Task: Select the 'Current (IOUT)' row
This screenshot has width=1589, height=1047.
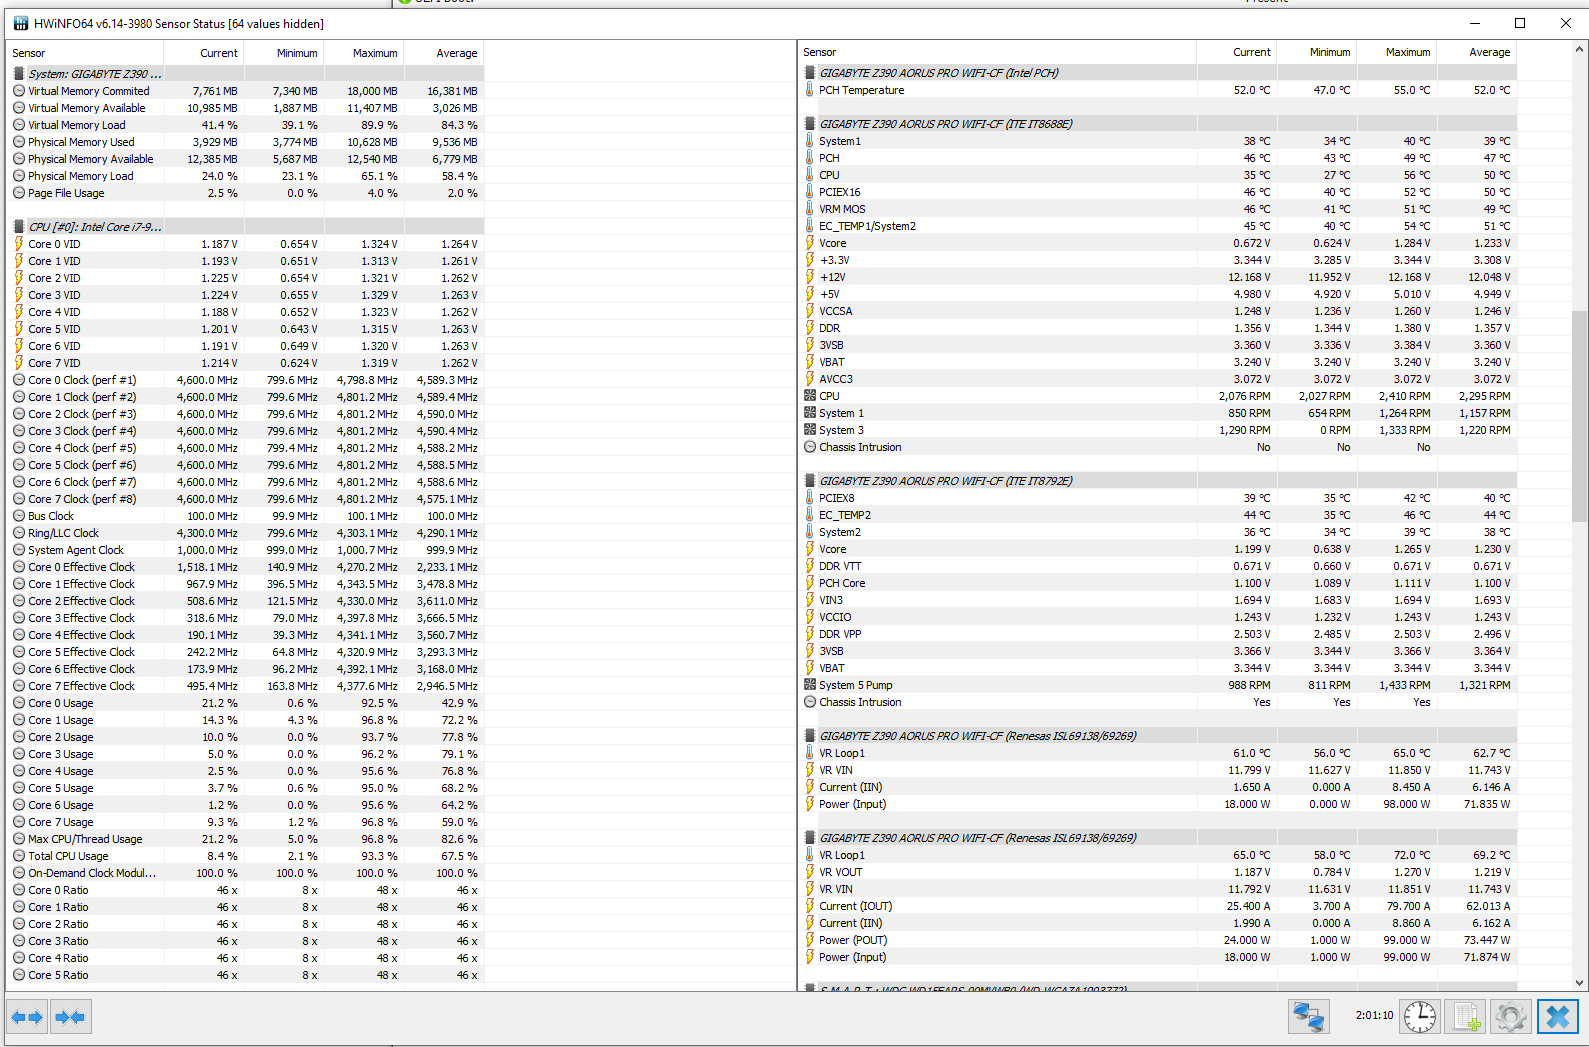Action: click(x=1158, y=906)
